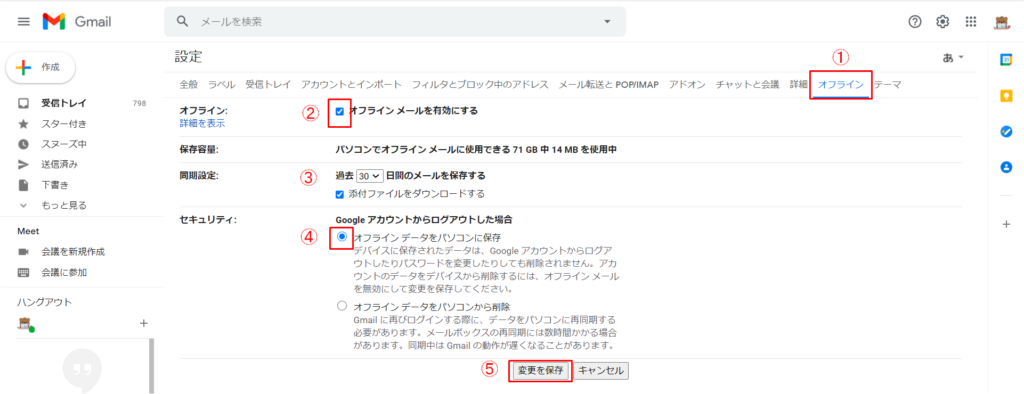Switch to フィルタとブロック中のアドレス tab
The image size is (1024, 394).
coord(480,84)
